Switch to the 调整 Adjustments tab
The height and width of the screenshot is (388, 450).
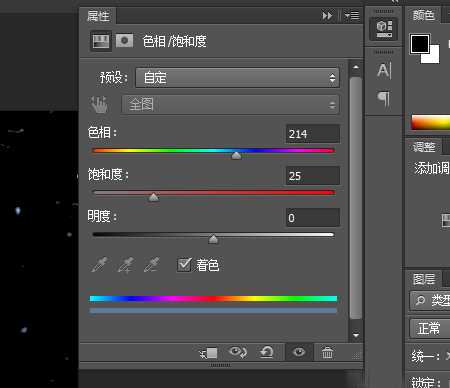coord(424,147)
